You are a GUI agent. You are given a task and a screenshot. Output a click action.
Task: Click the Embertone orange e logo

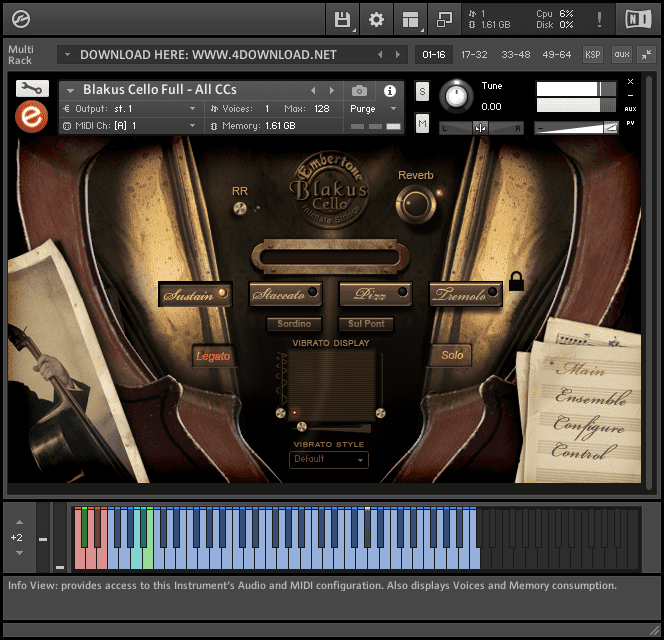click(x=31, y=116)
